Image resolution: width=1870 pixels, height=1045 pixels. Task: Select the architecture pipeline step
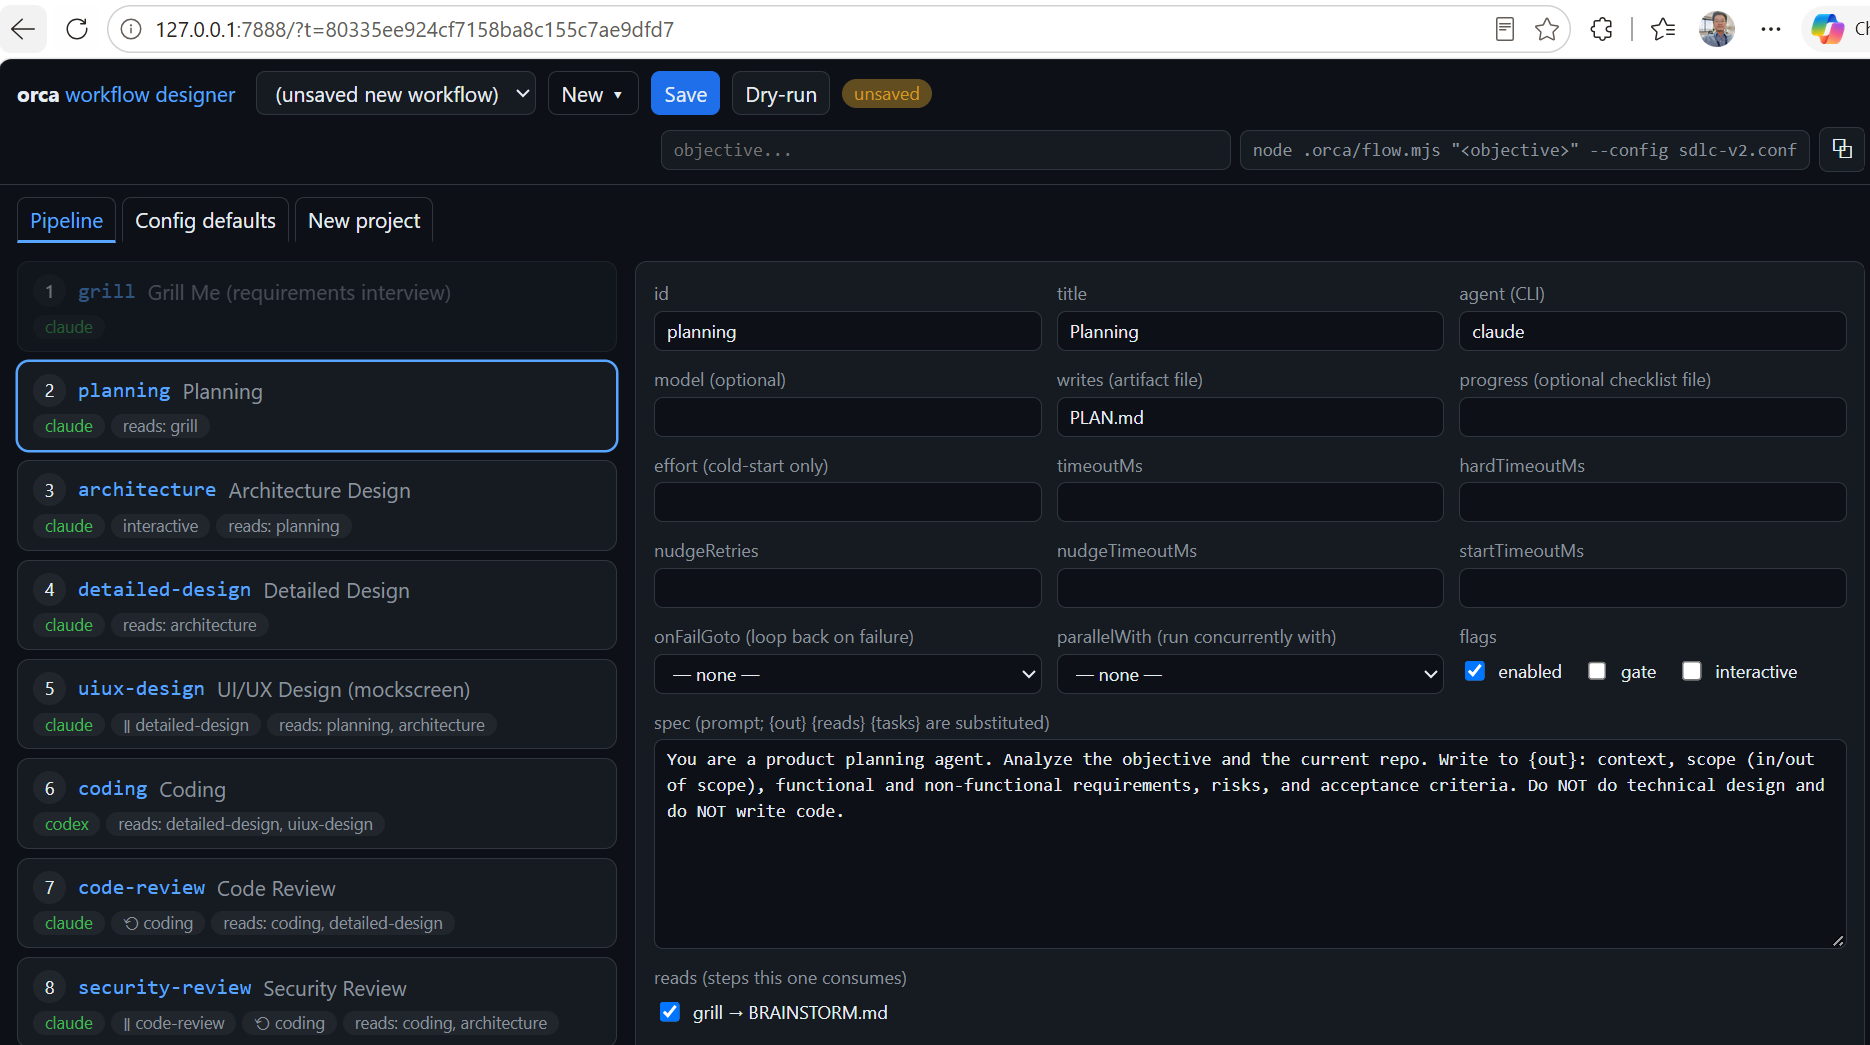pos(317,506)
